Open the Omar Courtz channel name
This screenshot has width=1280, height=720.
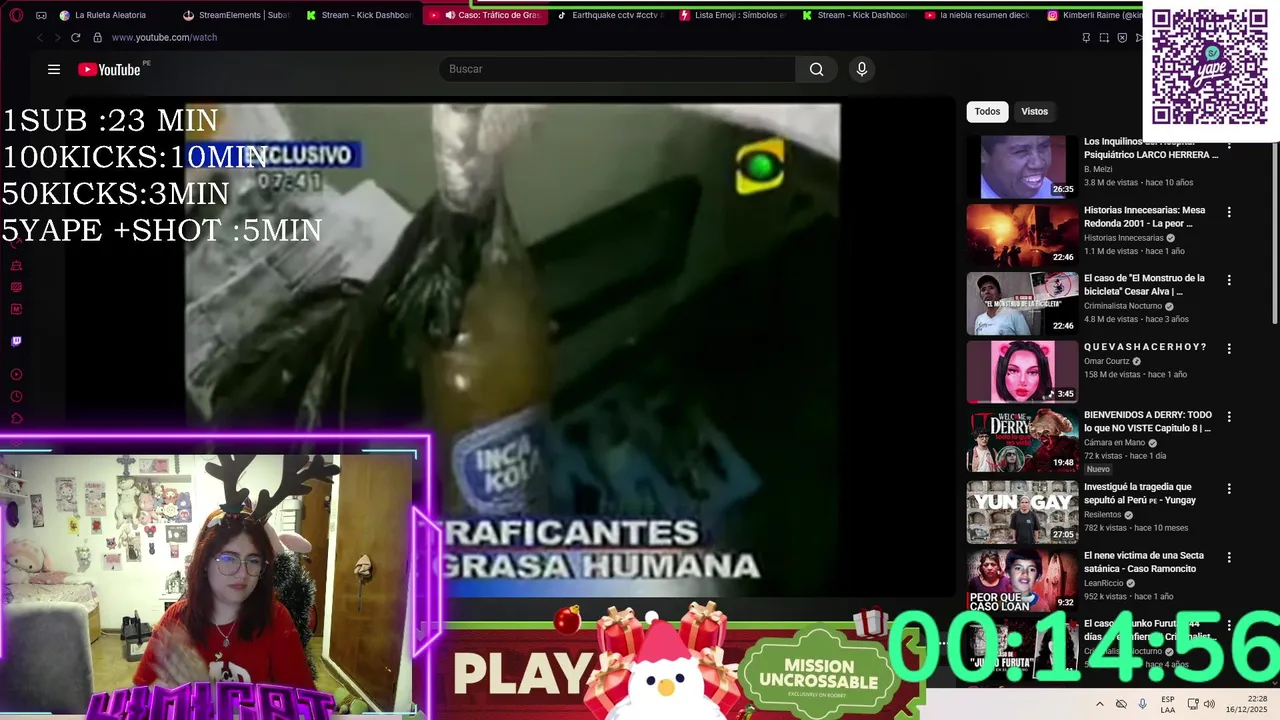pyautogui.click(x=1107, y=361)
